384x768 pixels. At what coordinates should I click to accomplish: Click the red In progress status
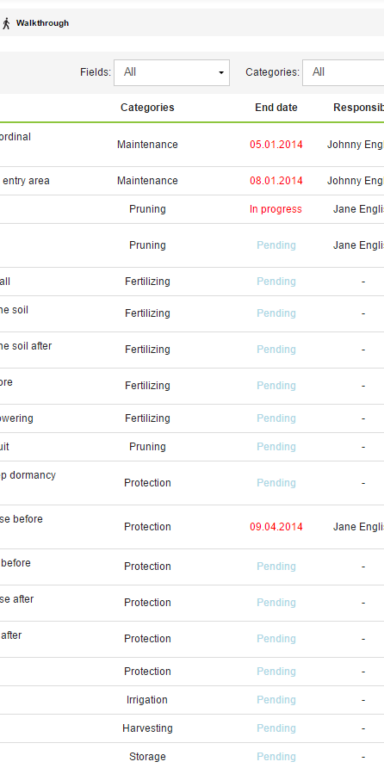click(276, 209)
